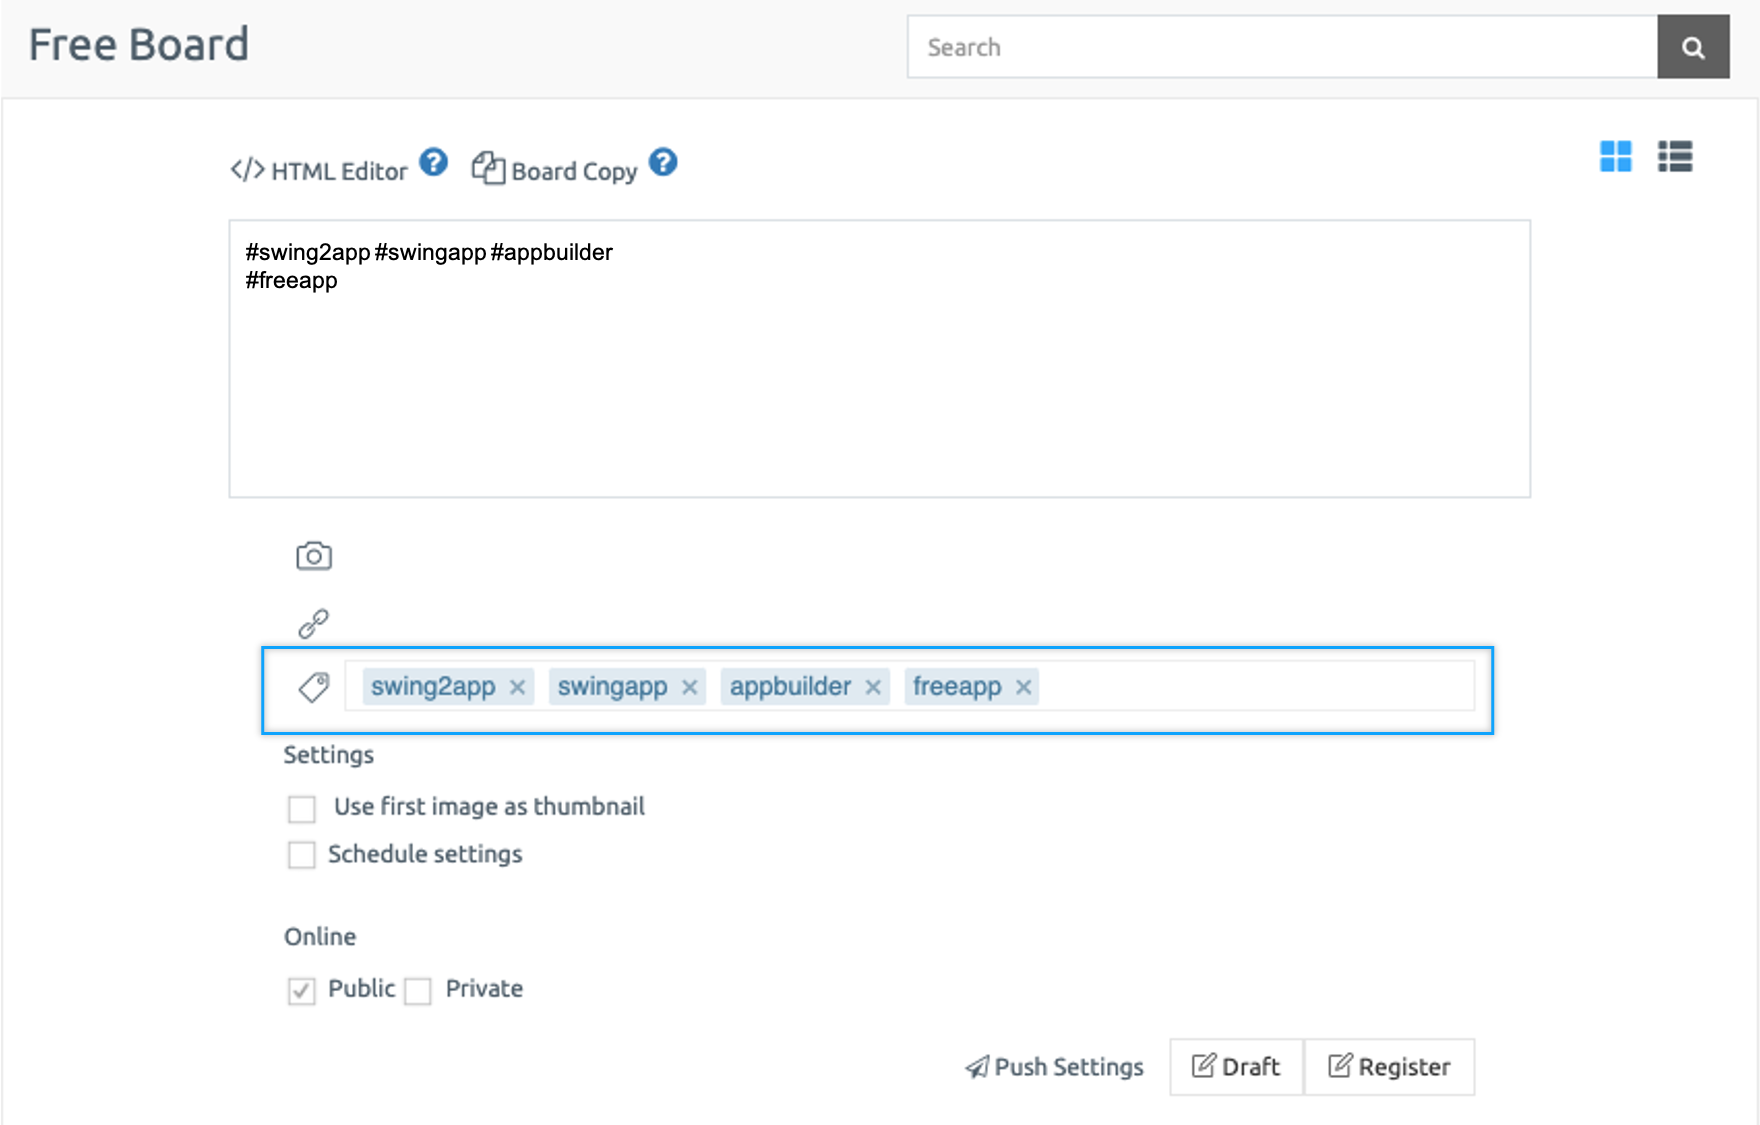Image resolution: width=1760 pixels, height=1125 pixels.
Task: Click the tag icon
Action: (x=314, y=687)
